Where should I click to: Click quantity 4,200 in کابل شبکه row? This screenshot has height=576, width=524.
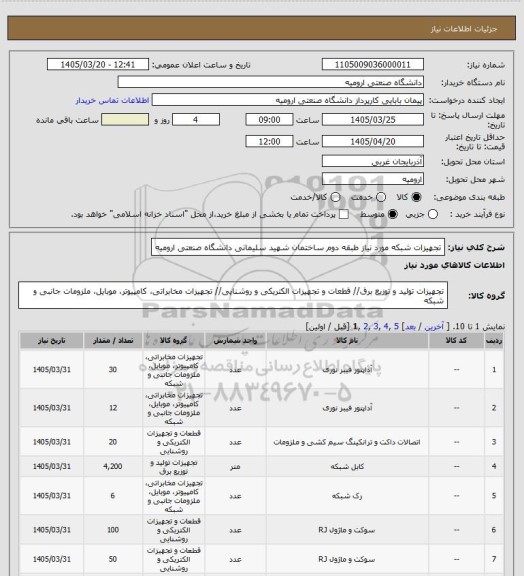(113, 466)
